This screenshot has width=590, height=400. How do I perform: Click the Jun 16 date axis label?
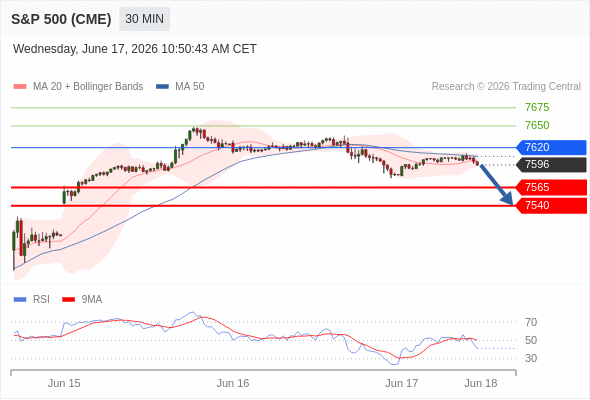click(x=233, y=383)
